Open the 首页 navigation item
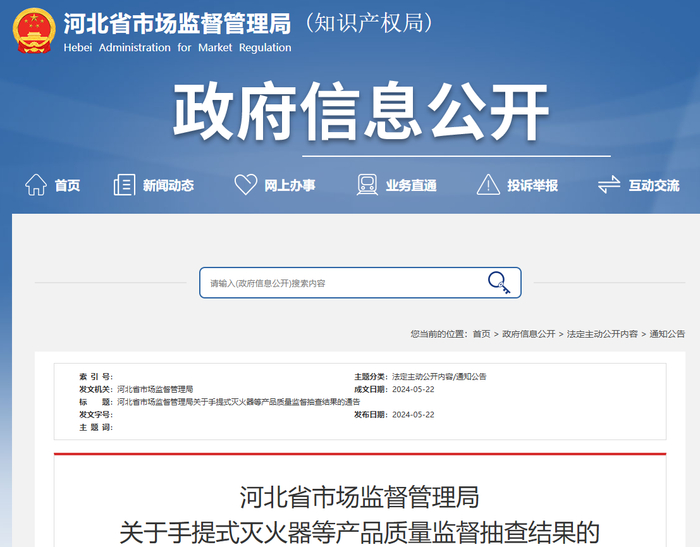Viewport: 700px width, 547px height. [67, 185]
